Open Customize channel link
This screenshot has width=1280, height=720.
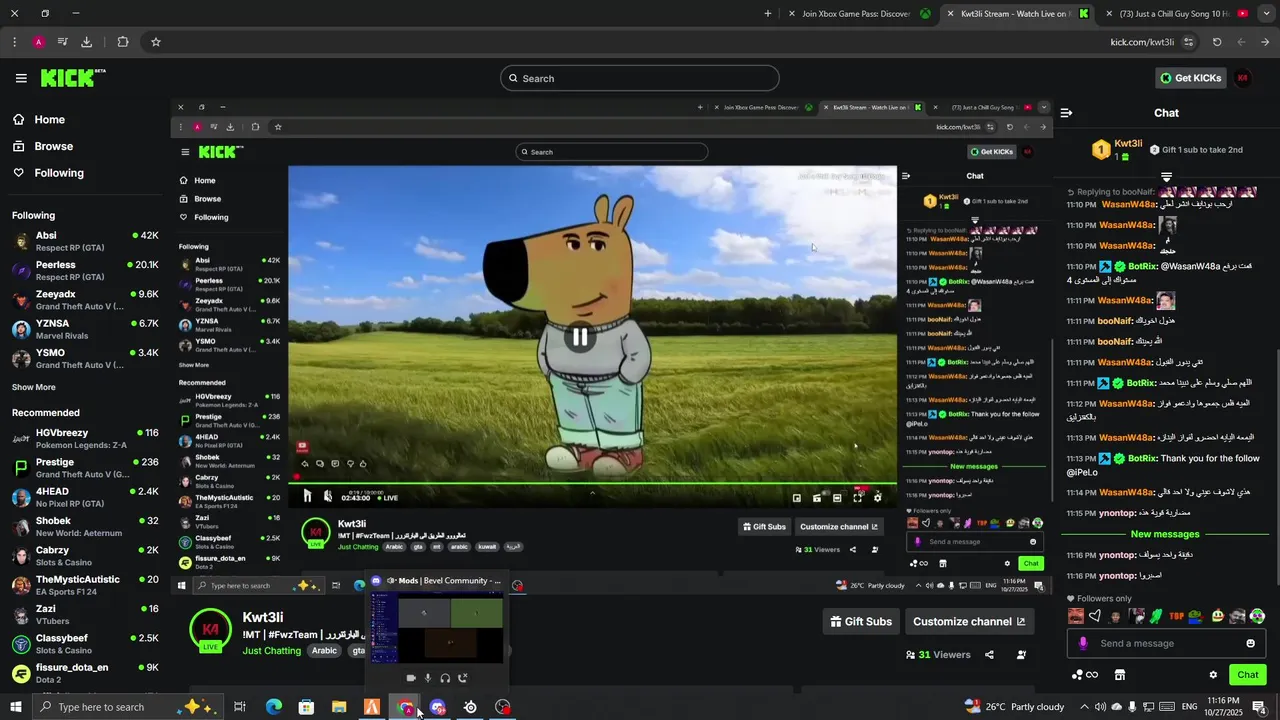(x=969, y=621)
